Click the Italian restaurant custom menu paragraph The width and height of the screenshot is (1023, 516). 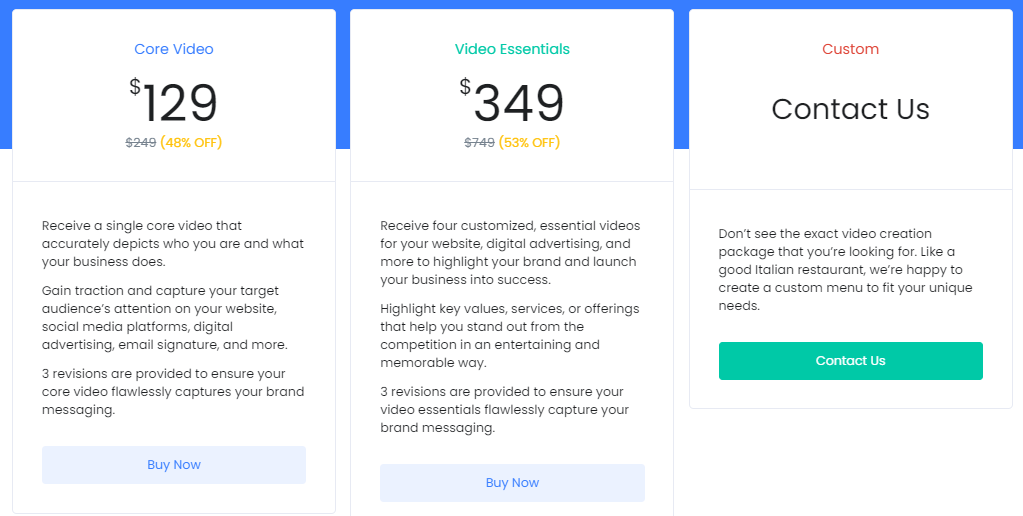tap(846, 269)
